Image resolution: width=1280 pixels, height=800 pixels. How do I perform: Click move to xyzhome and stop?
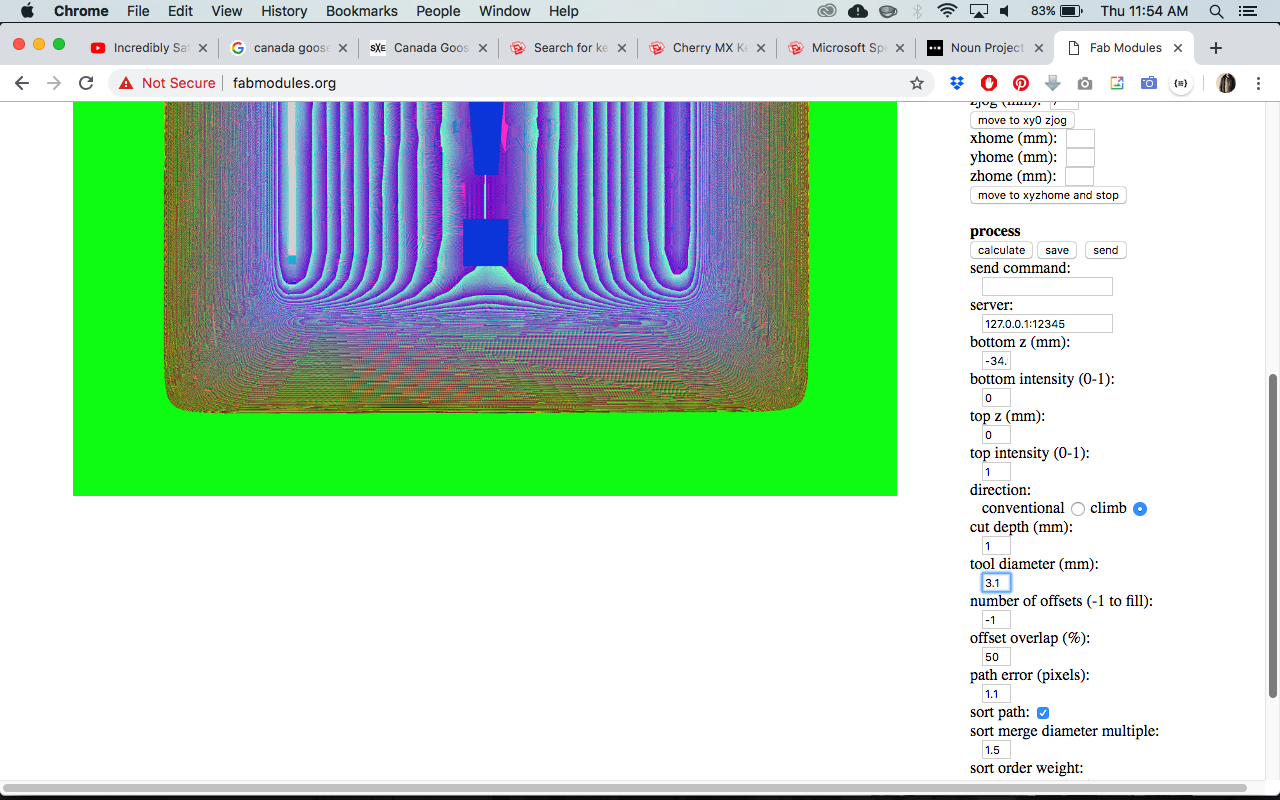click(x=1048, y=195)
